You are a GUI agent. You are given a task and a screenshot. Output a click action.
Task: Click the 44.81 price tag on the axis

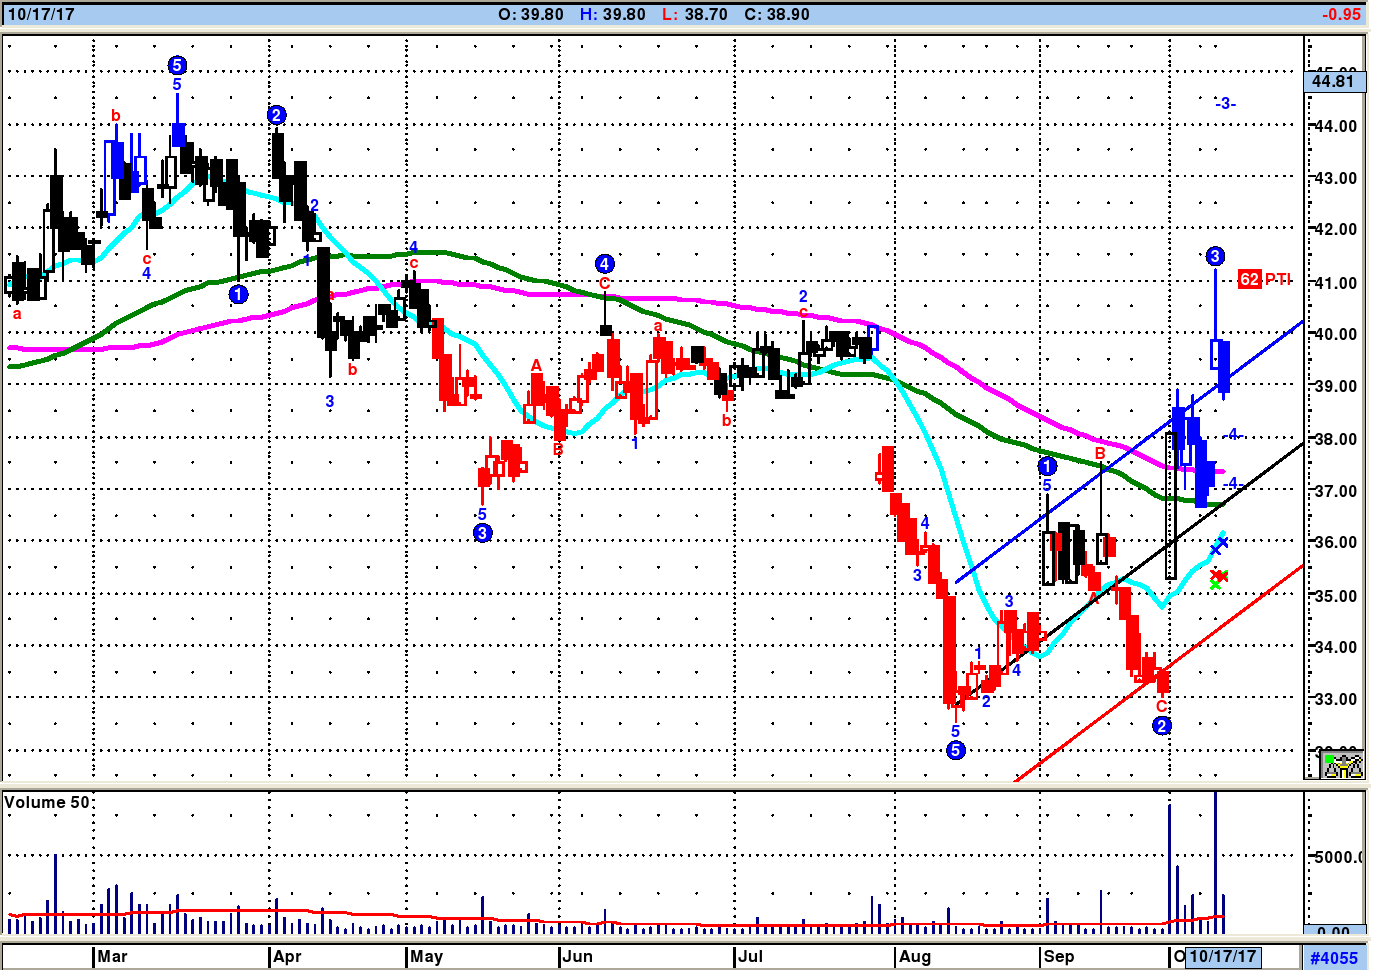click(x=1333, y=82)
